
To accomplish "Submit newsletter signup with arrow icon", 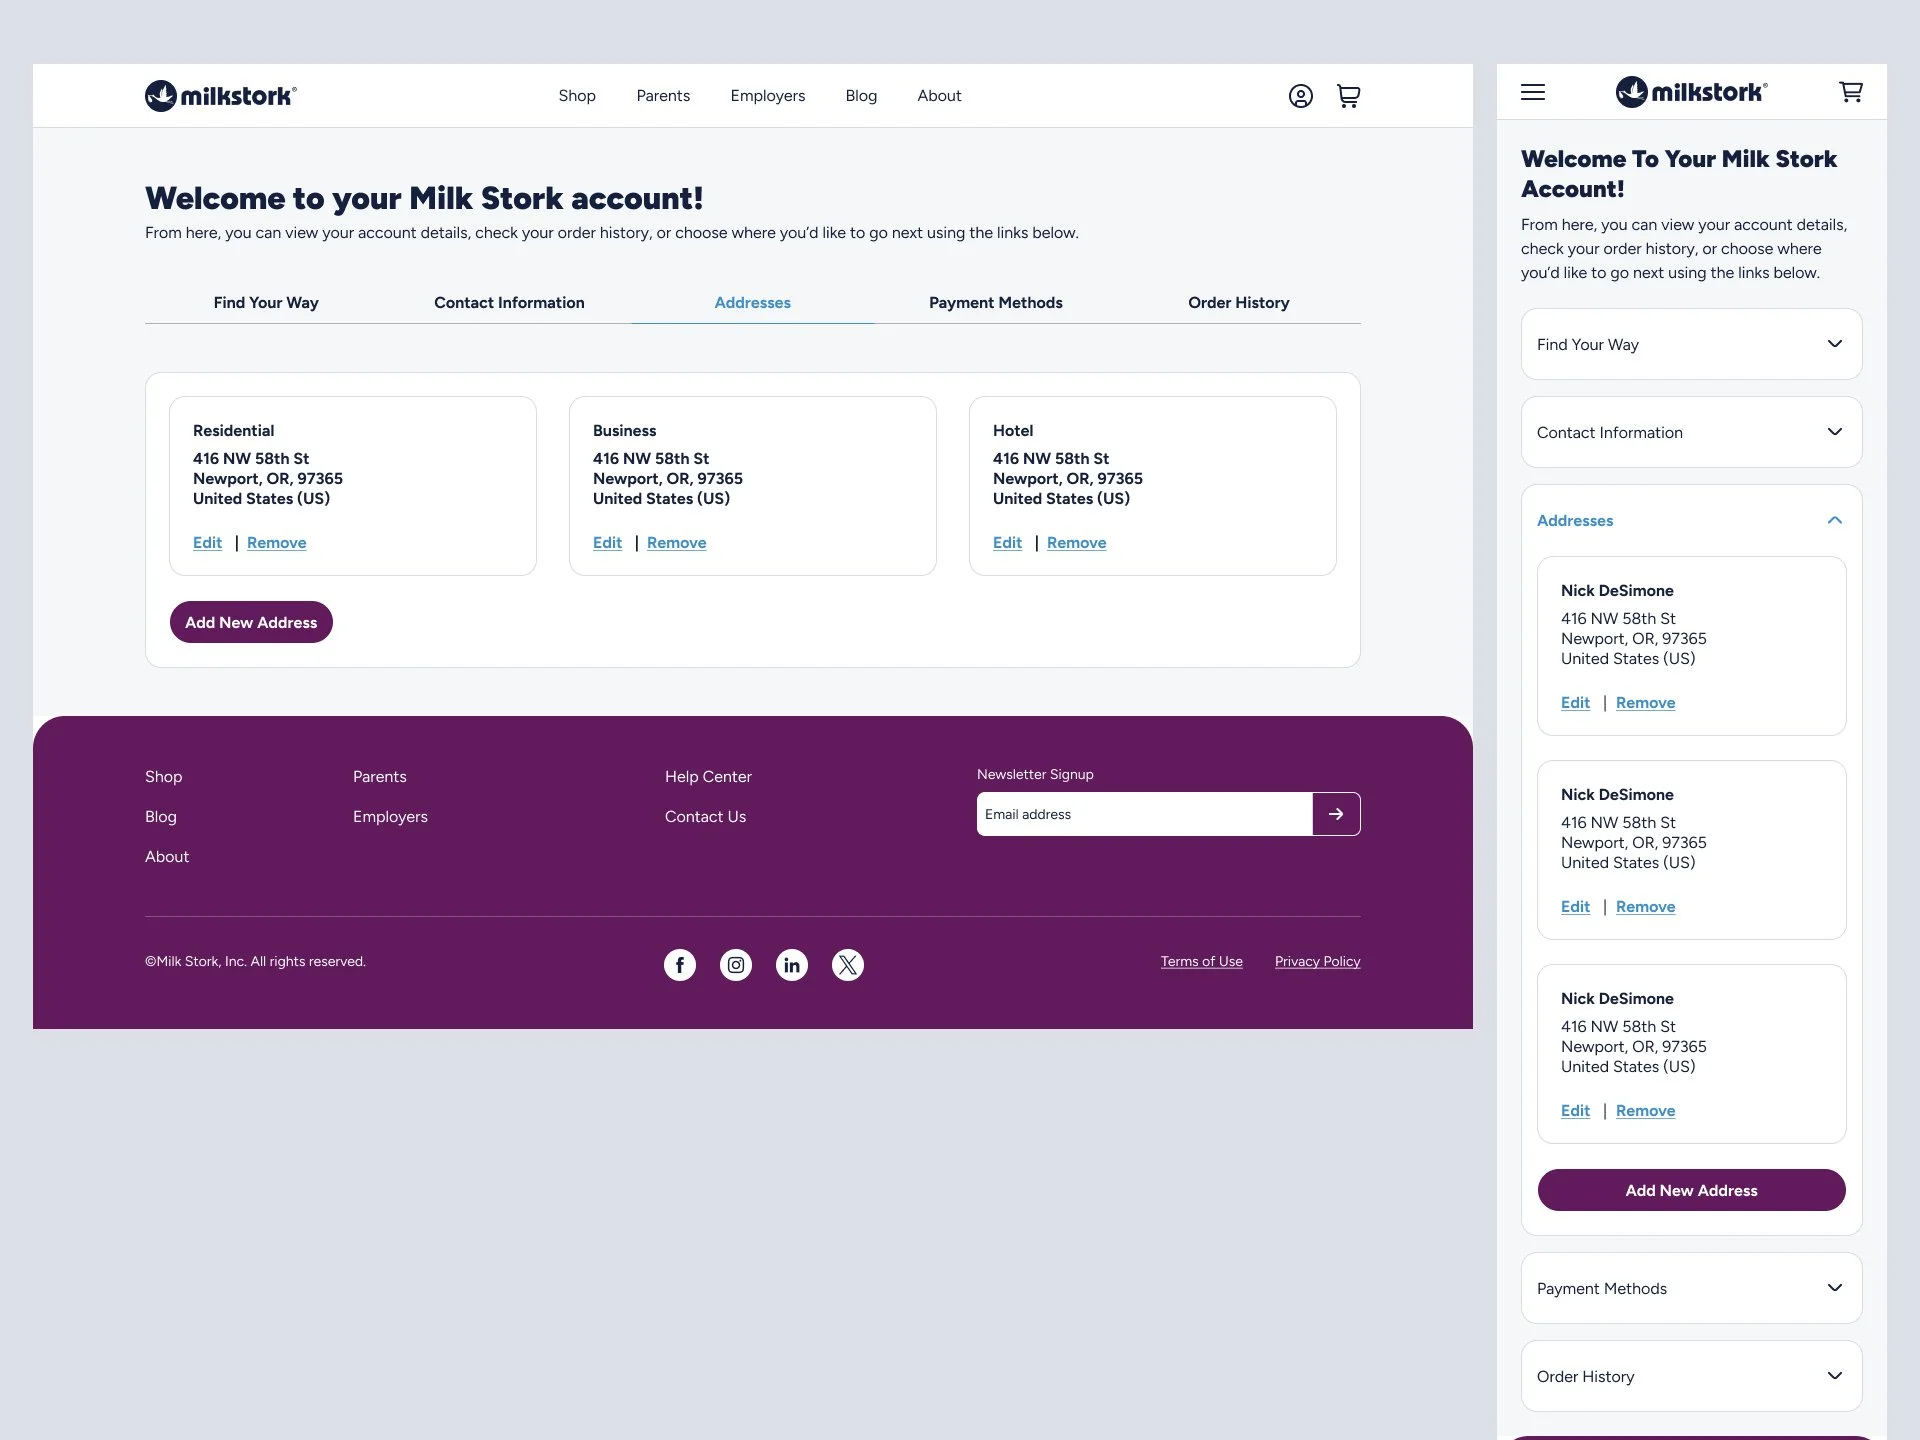I will [x=1336, y=813].
